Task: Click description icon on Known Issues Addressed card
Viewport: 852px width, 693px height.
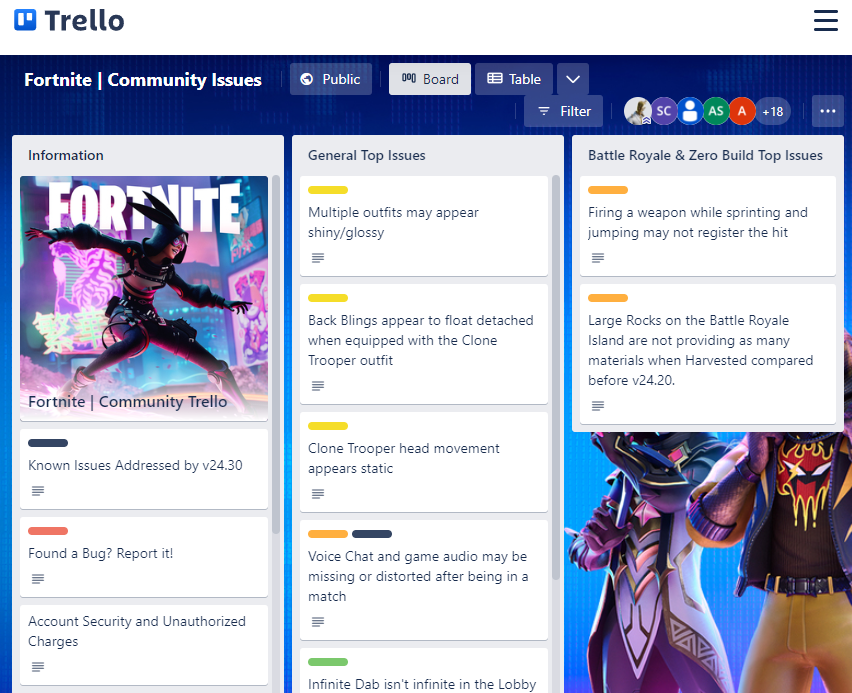Action: 37,491
